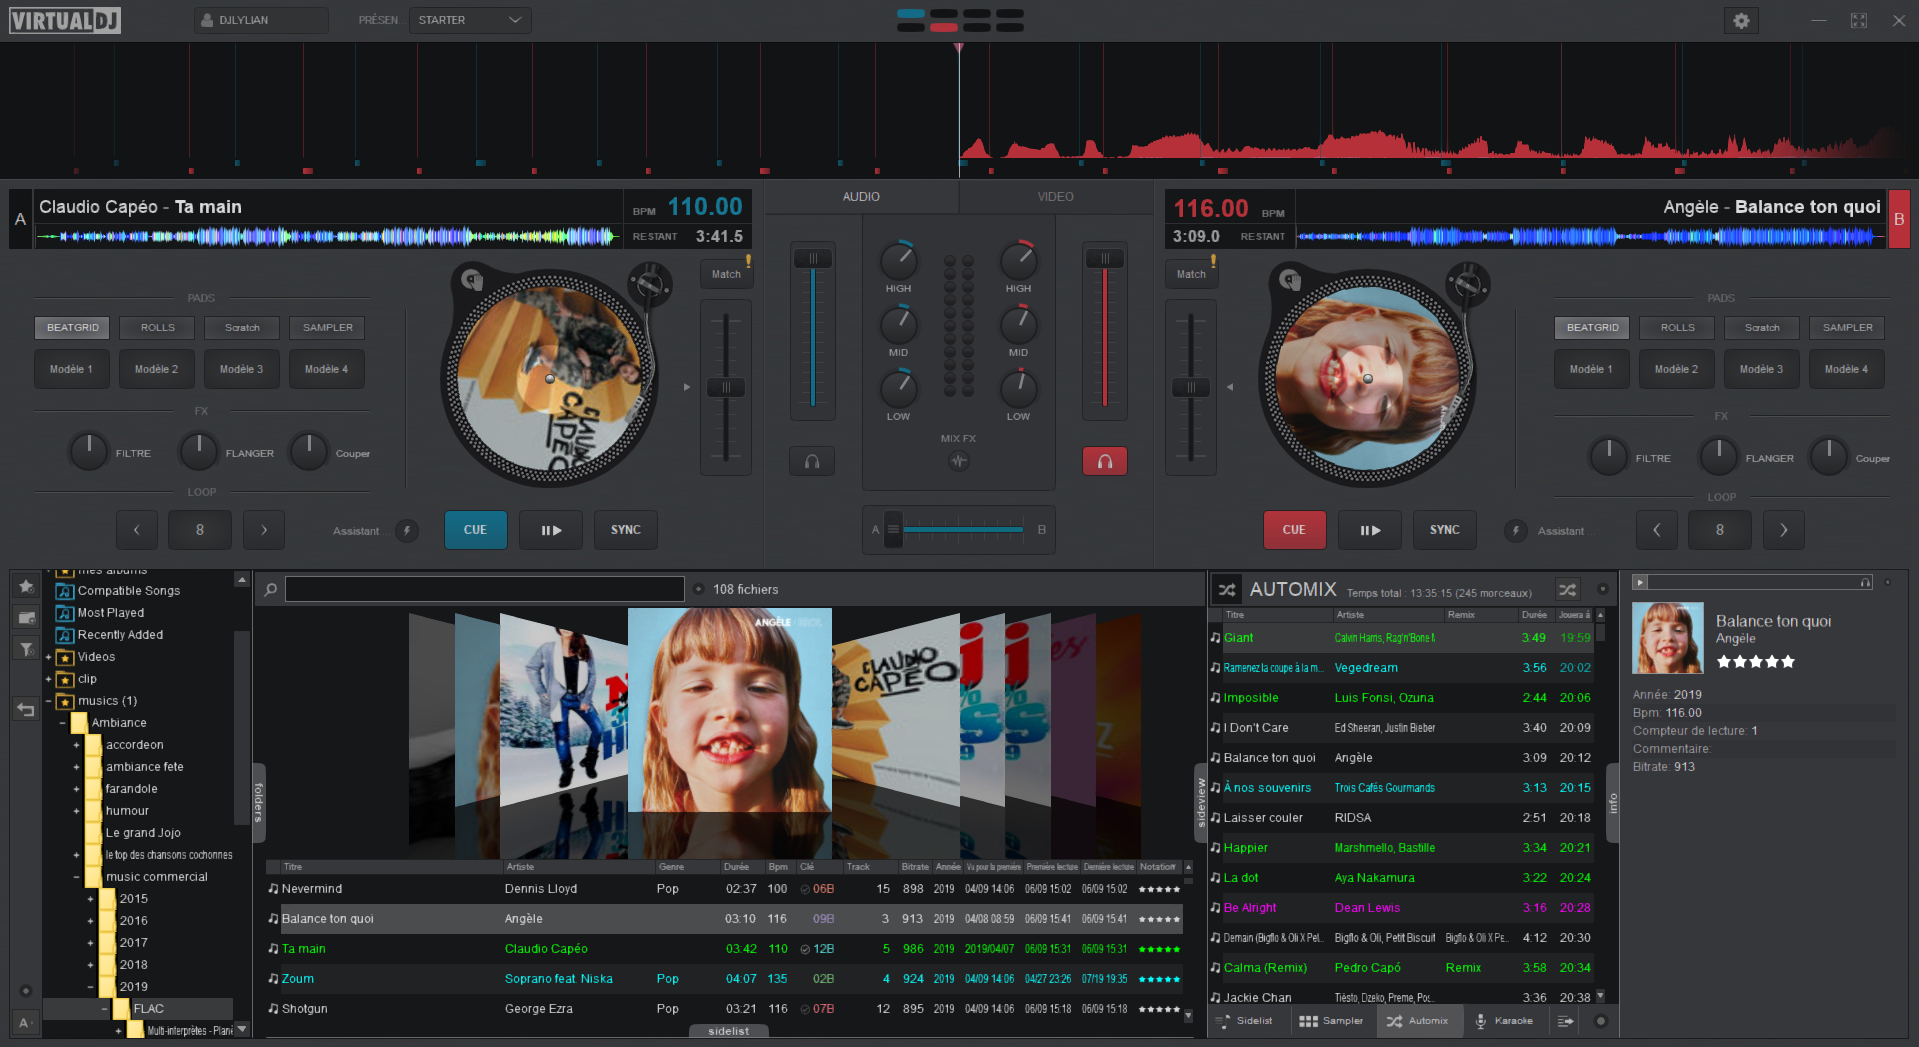Click the browser search input field

click(485, 589)
